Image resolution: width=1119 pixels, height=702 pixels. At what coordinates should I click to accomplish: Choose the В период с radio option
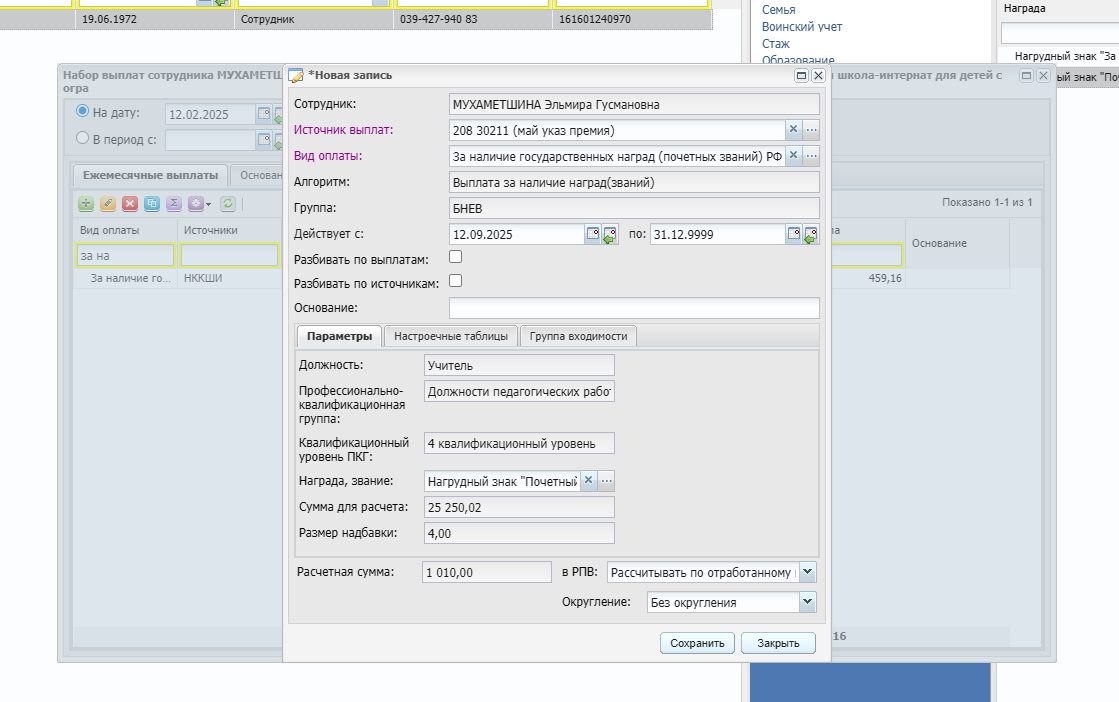(x=83, y=138)
